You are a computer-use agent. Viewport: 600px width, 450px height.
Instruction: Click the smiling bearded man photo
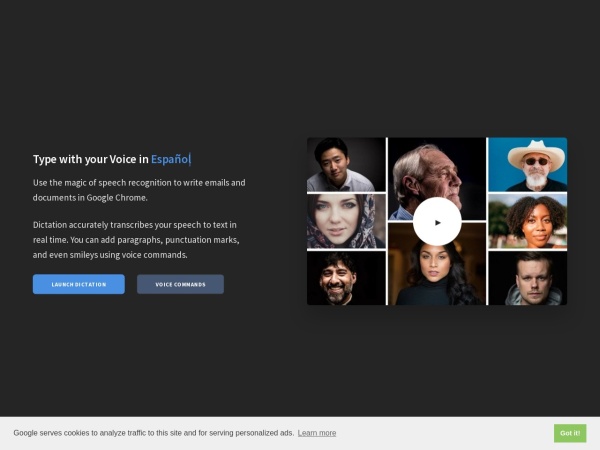(346, 278)
